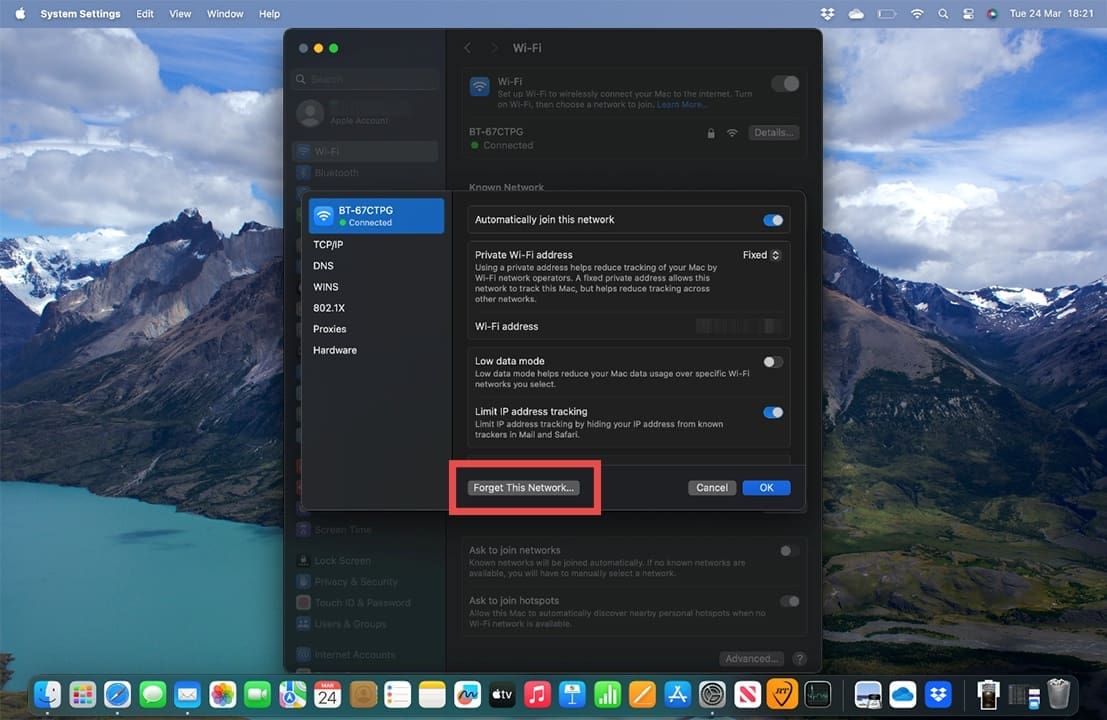Turn off Limit IP address tracking

point(773,412)
